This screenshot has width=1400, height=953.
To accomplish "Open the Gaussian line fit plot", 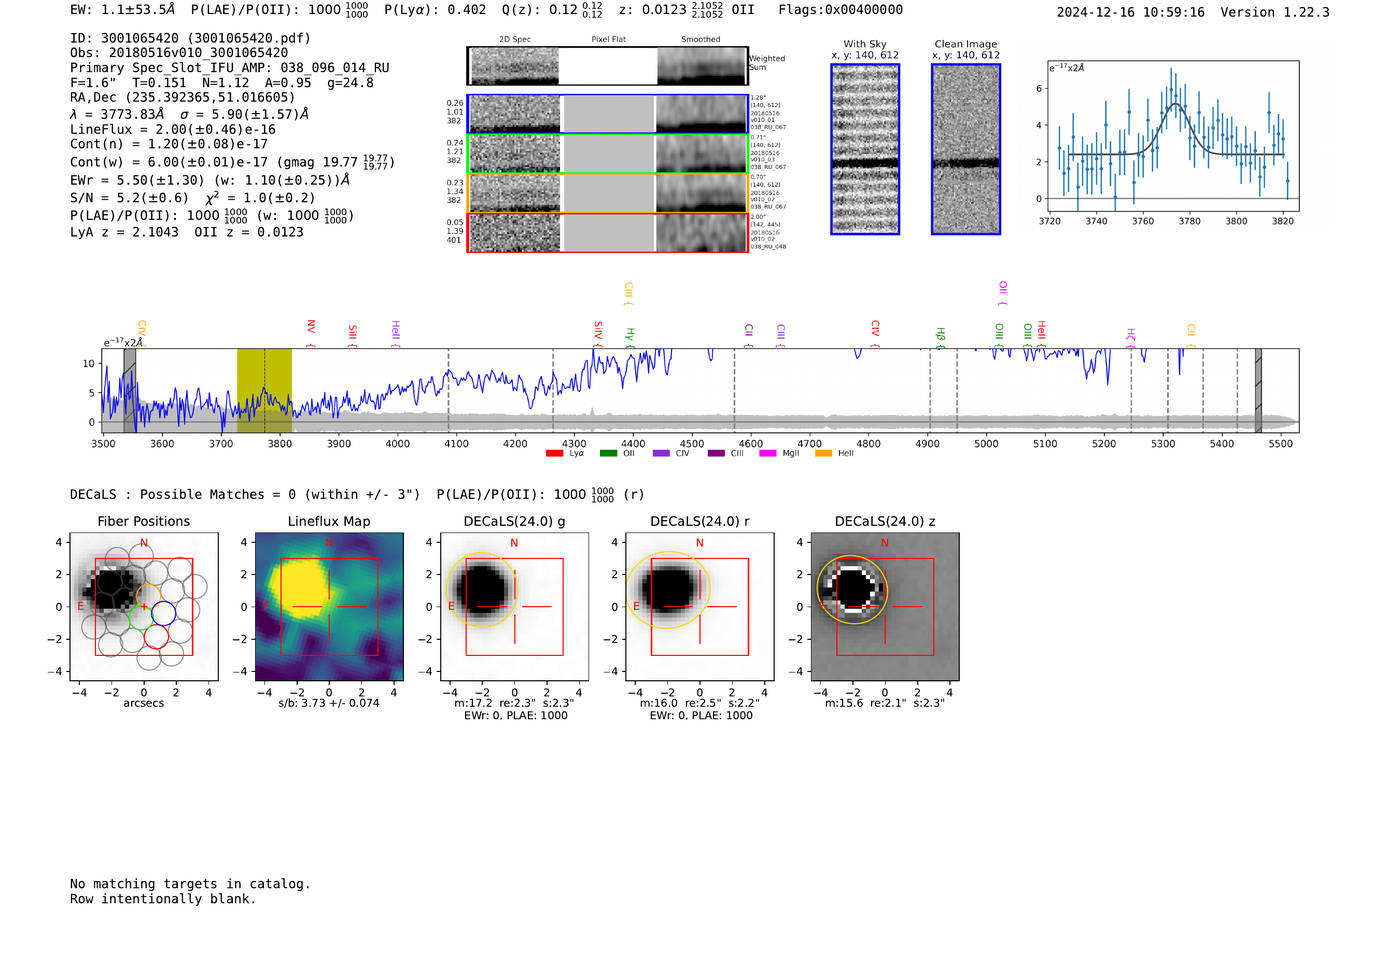I will coord(1172,136).
